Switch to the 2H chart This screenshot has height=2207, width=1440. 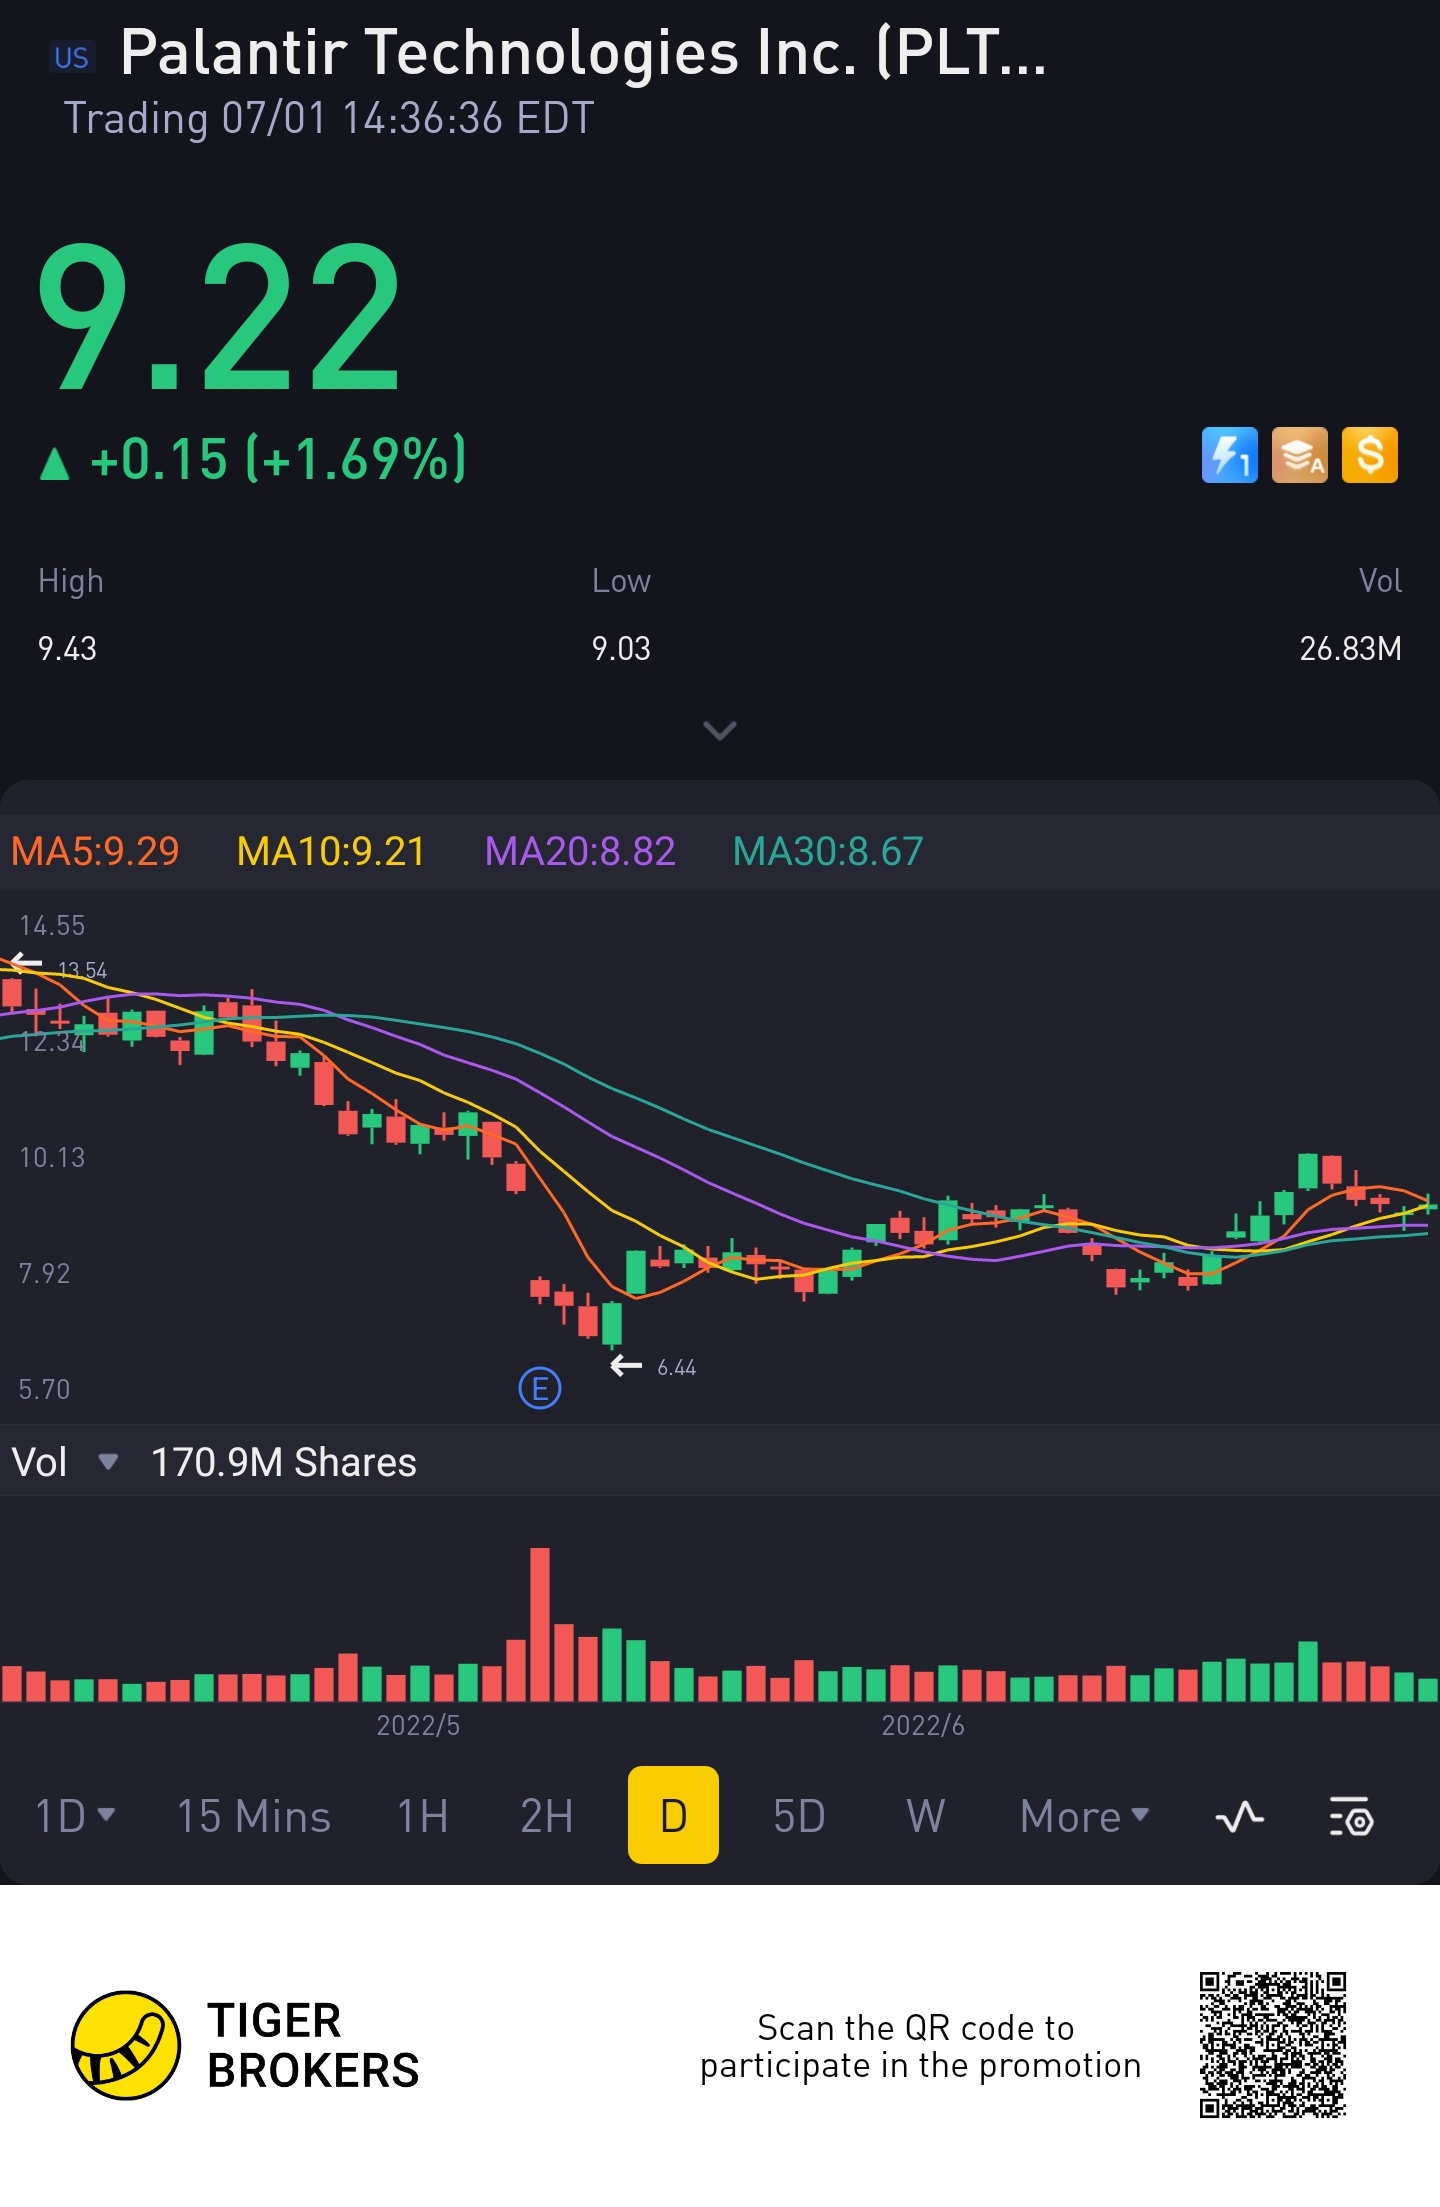[547, 1816]
